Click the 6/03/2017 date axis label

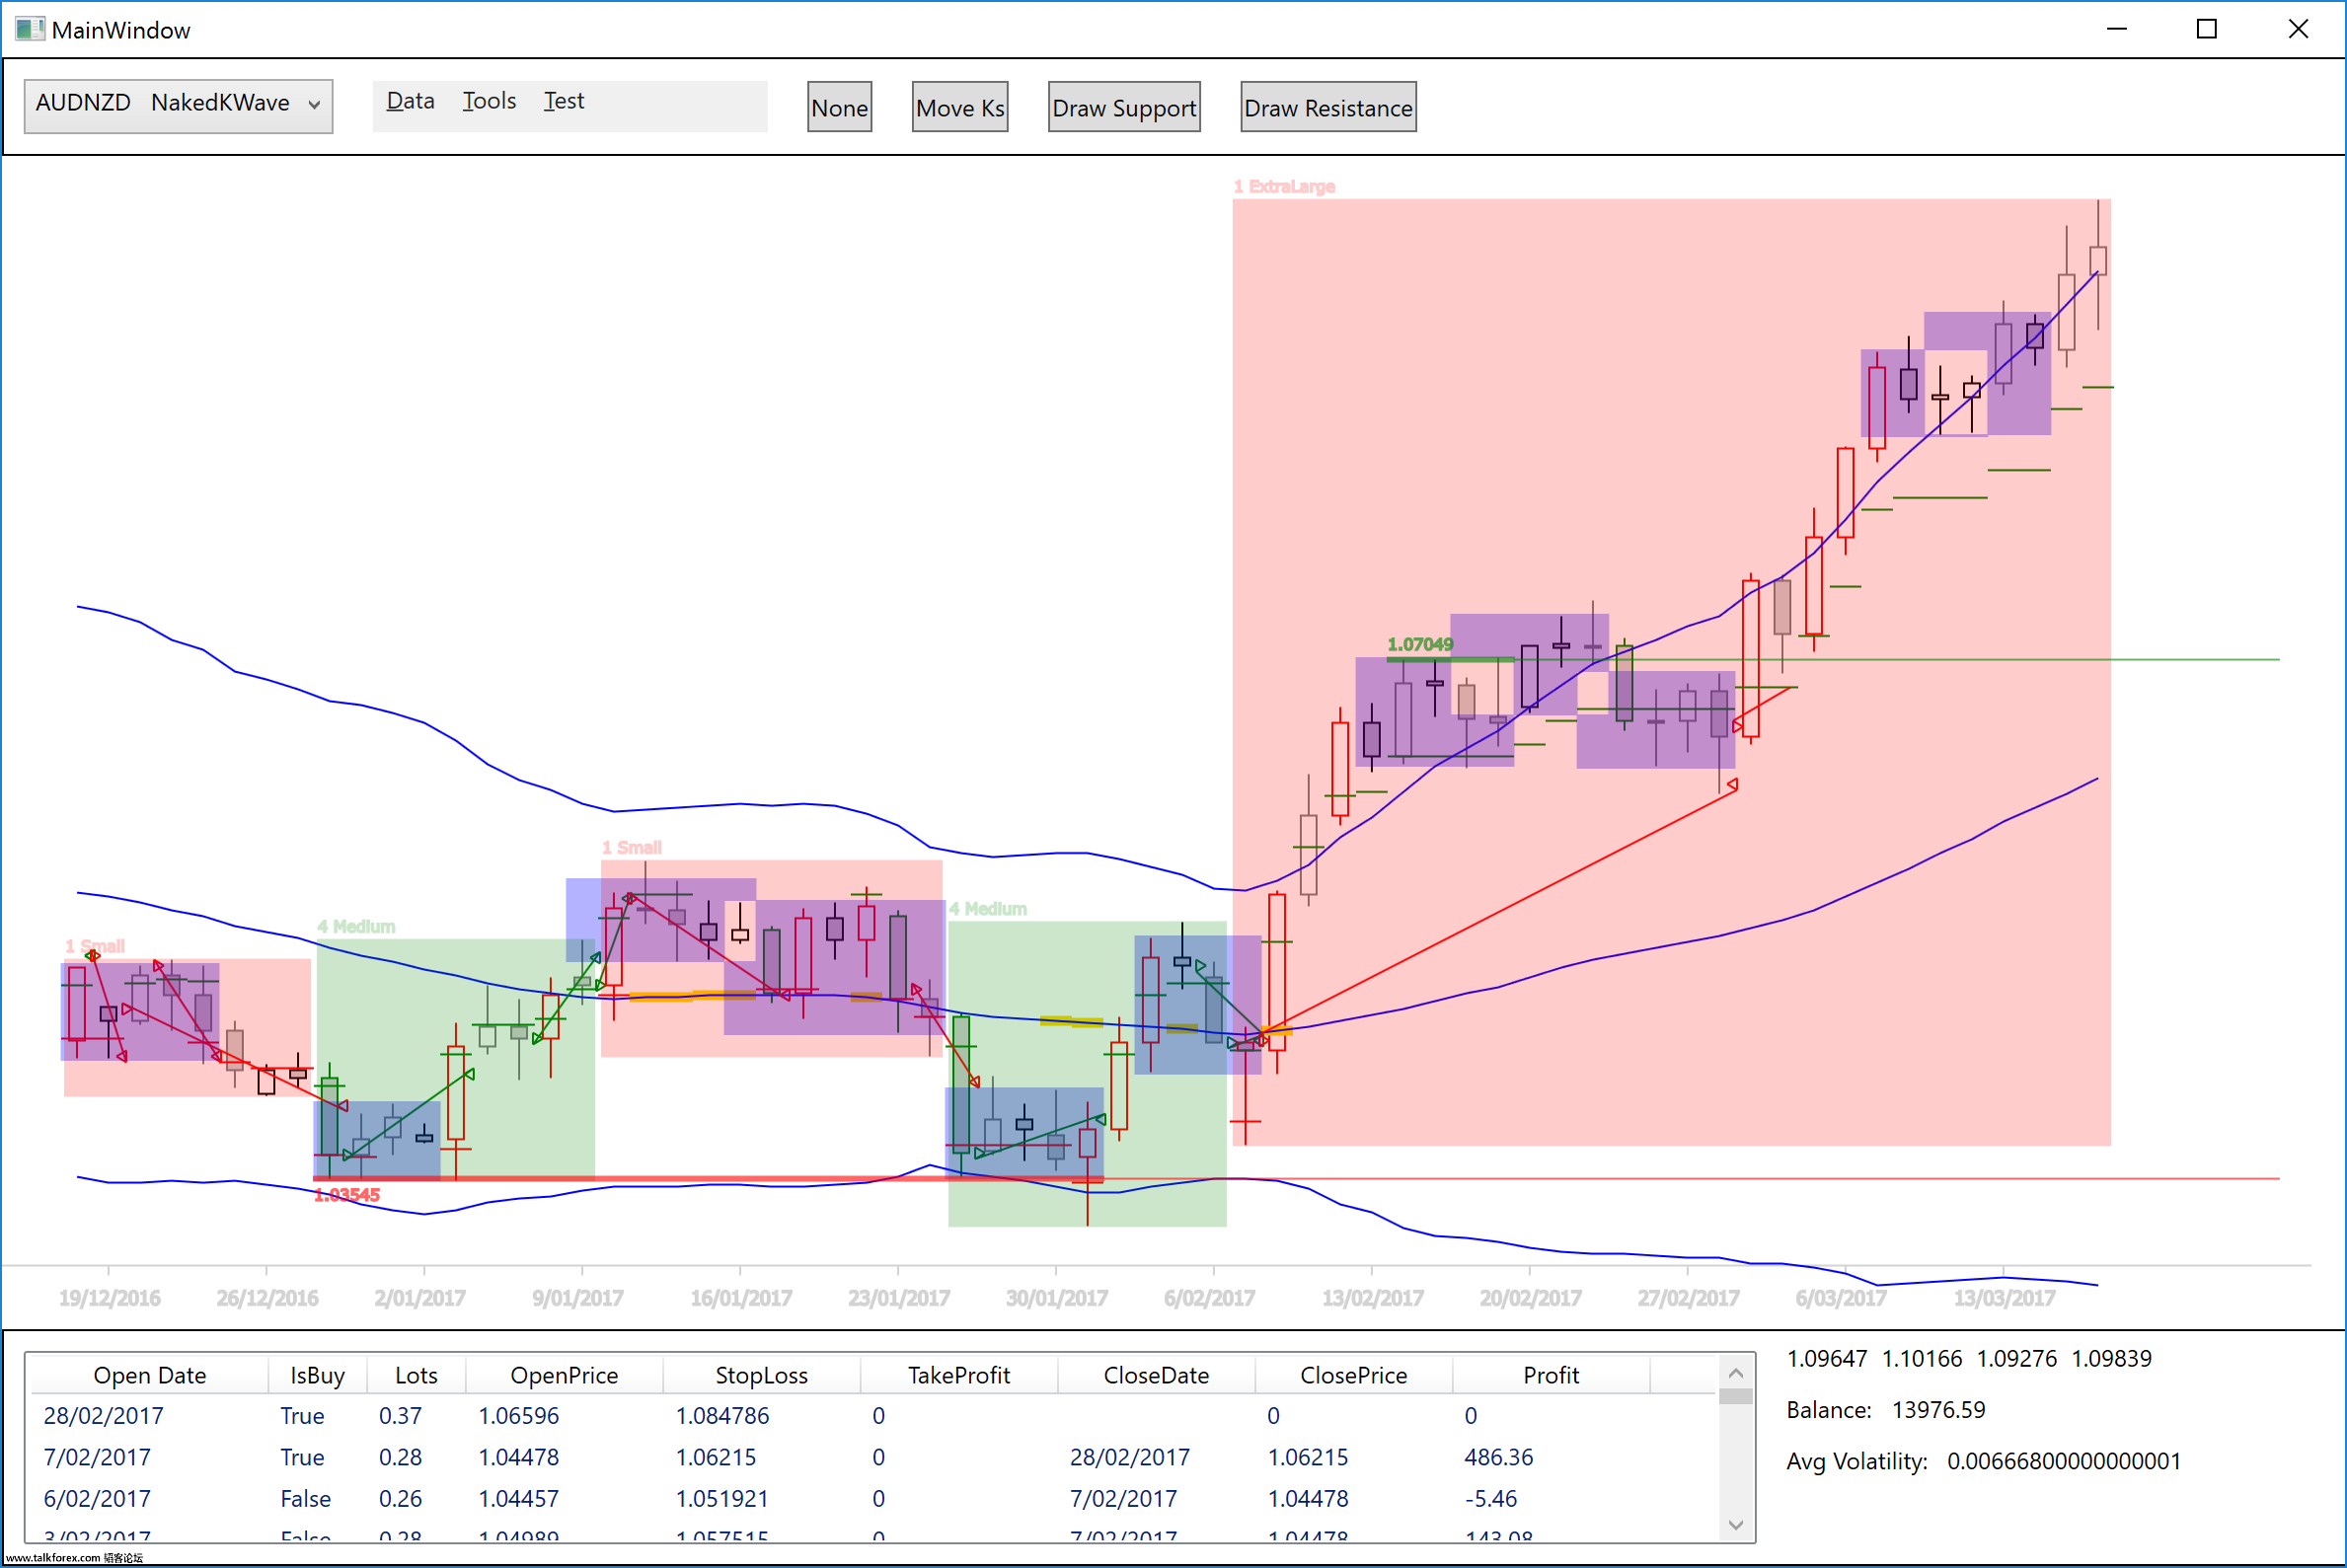[1840, 1298]
